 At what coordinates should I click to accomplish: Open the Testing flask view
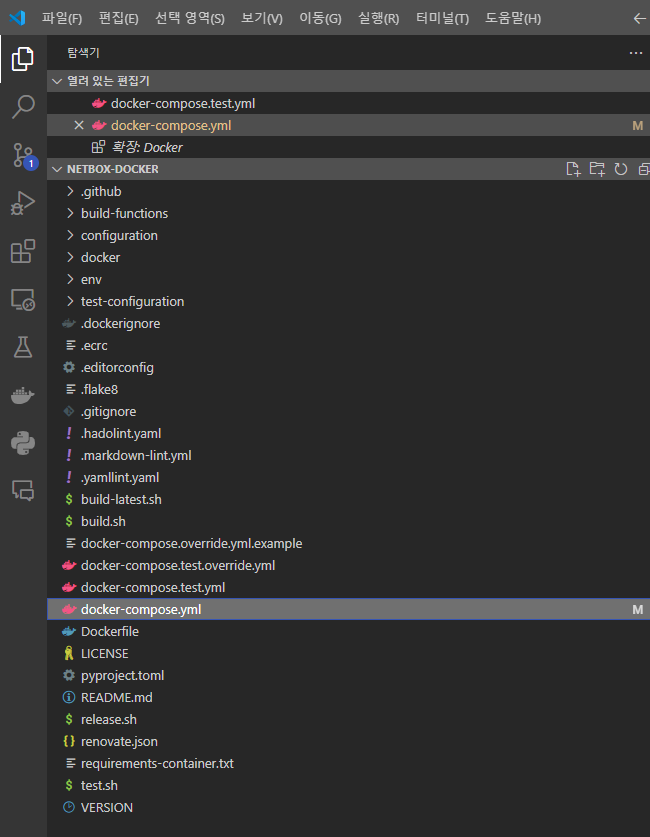22,347
